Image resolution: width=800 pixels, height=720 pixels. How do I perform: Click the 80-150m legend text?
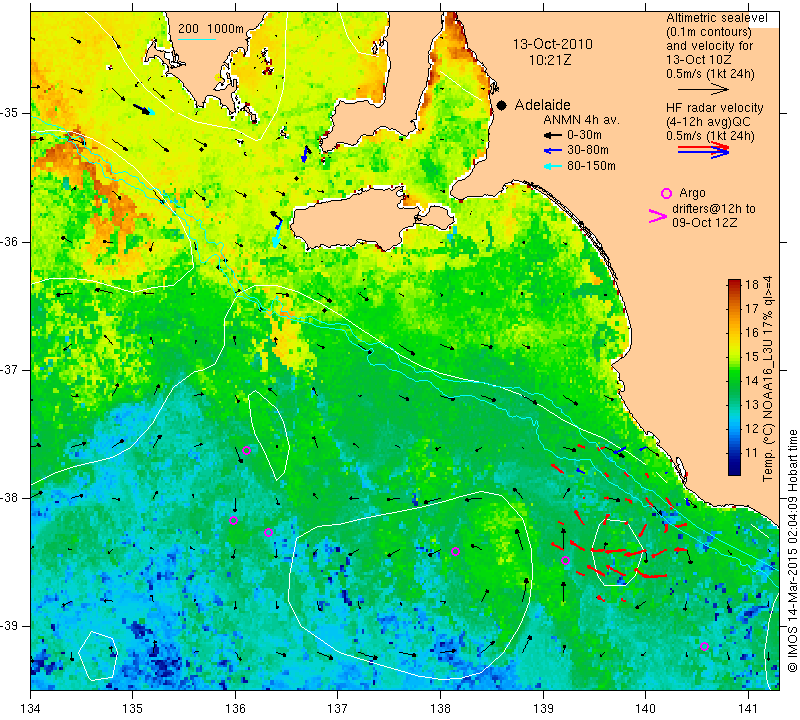(x=591, y=166)
